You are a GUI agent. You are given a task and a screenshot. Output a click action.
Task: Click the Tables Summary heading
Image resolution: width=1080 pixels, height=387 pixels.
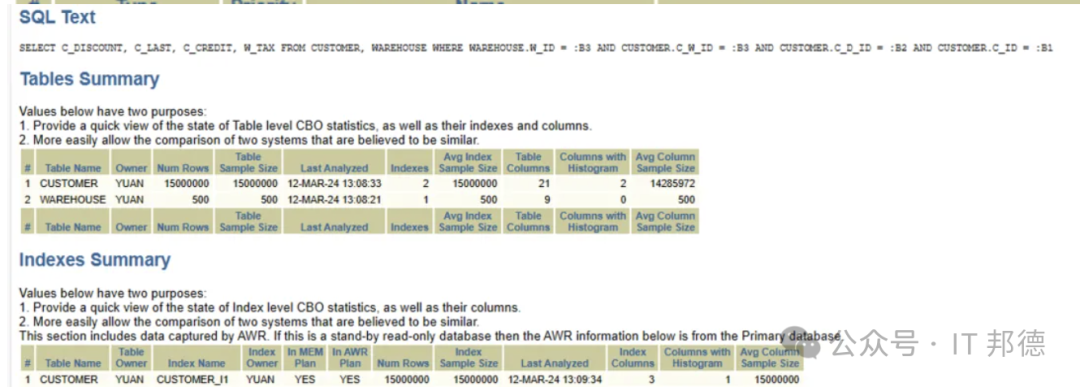point(90,79)
